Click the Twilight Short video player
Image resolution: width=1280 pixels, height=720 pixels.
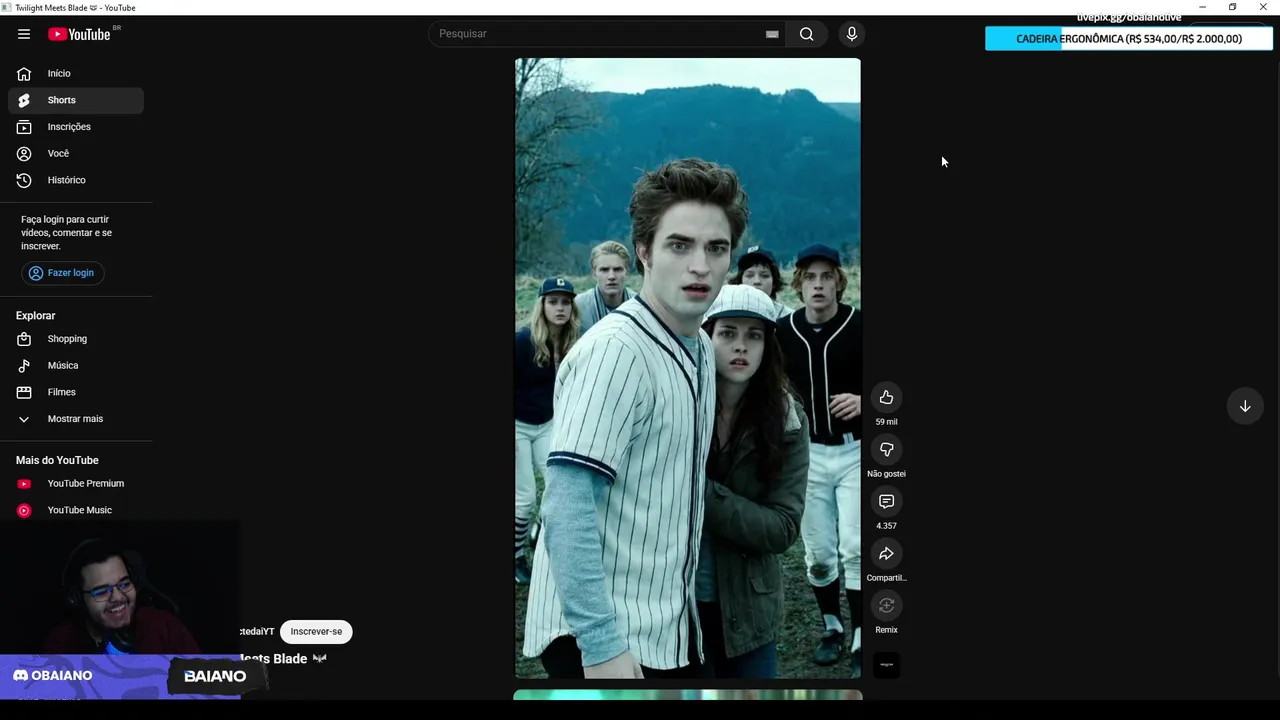687,368
